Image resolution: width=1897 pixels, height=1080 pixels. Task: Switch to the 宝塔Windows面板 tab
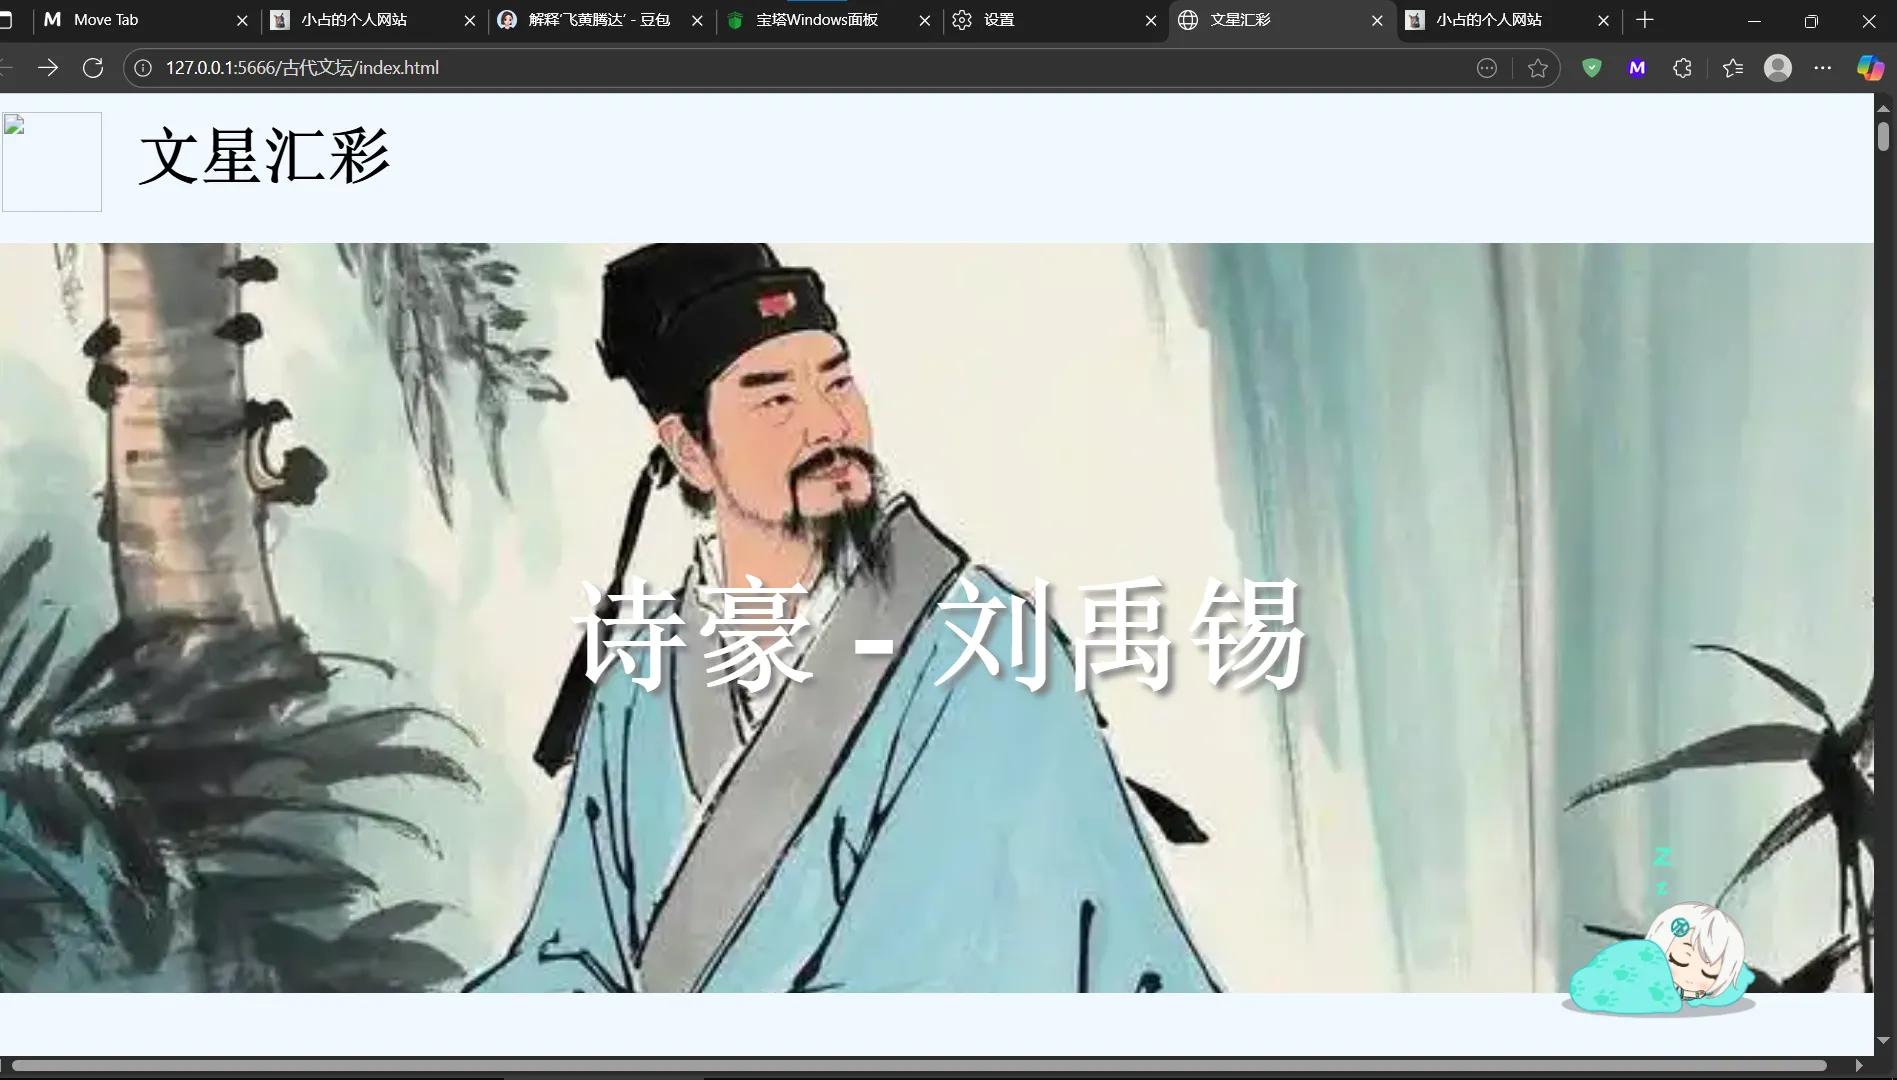pyautogui.click(x=816, y=20)
